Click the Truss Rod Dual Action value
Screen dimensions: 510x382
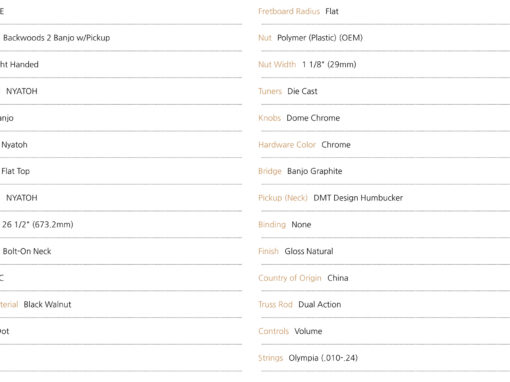[320, 304]
